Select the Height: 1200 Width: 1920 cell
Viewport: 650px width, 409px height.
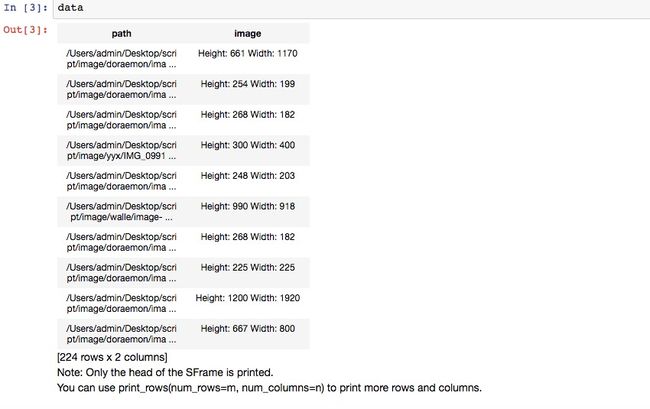247,298
